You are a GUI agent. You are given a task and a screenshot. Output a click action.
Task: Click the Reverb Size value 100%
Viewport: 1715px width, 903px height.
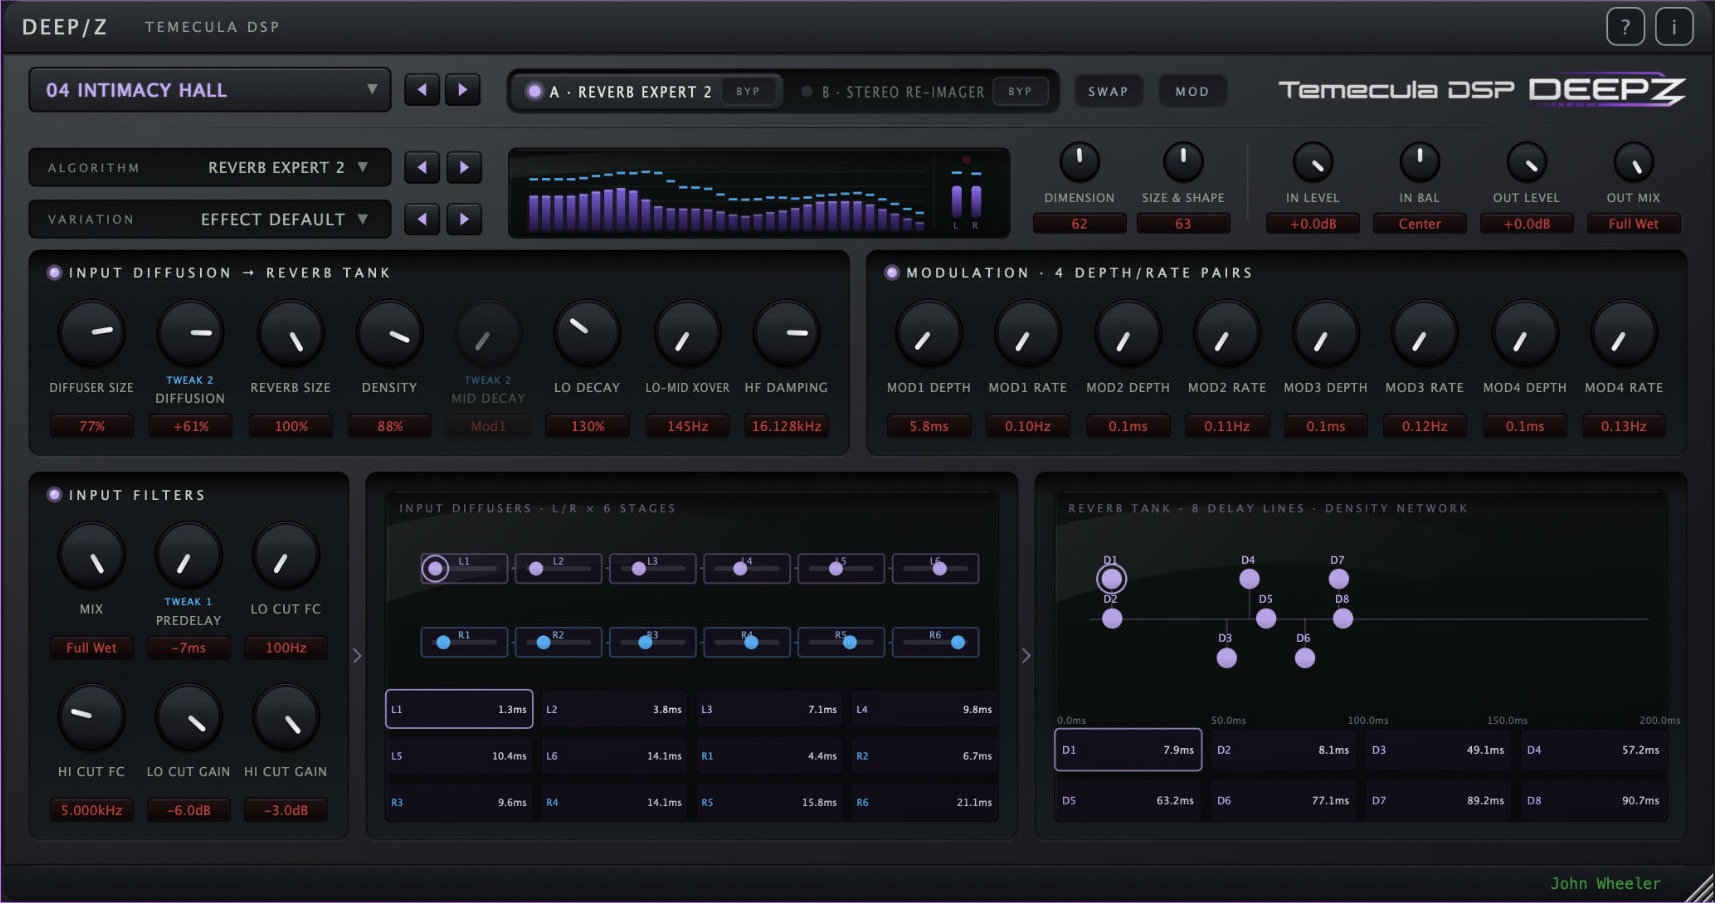(x=291, y=426)
